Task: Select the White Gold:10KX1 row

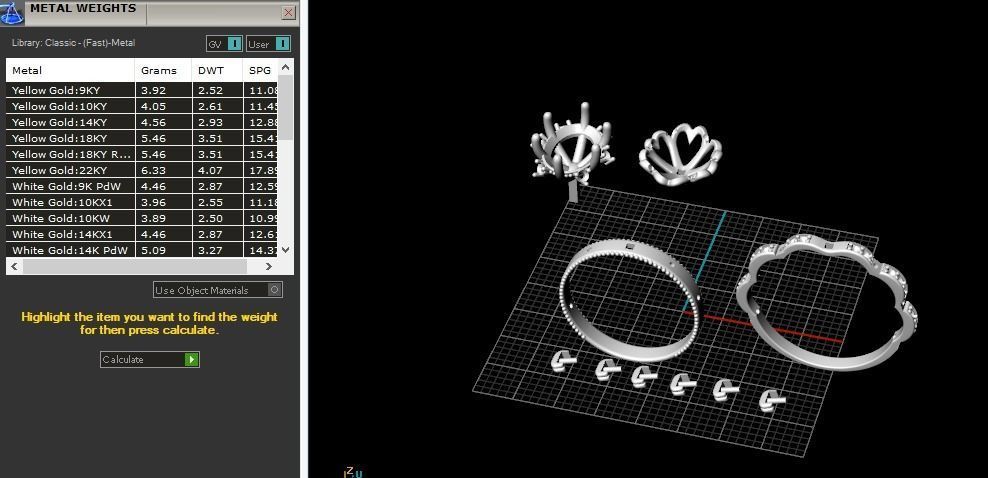Action: click(142, 202)
